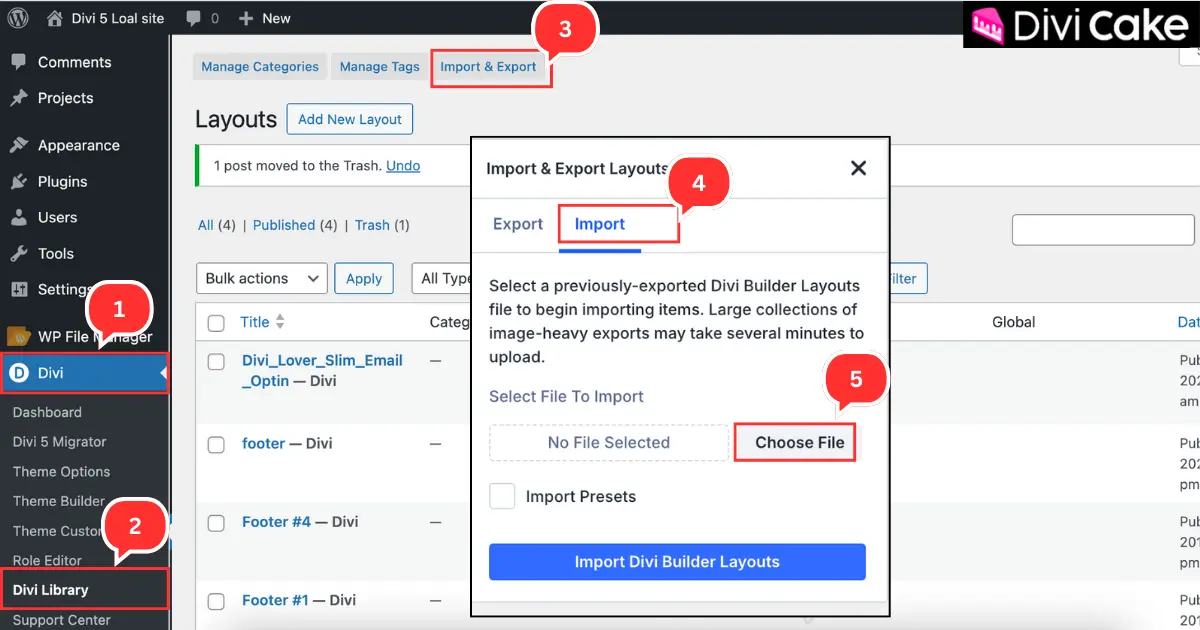Filter layouts by Published (4)
The image size is (1200, 630).
(x=295, y=225)
